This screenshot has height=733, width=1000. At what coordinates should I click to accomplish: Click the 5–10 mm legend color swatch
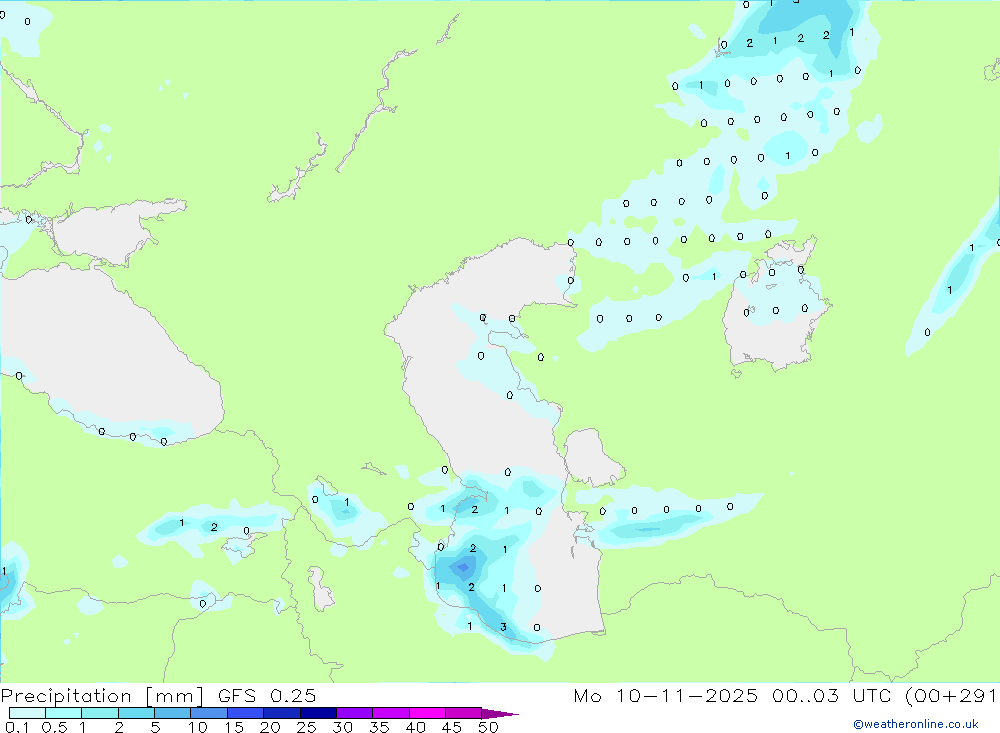[x=173, y=713]
